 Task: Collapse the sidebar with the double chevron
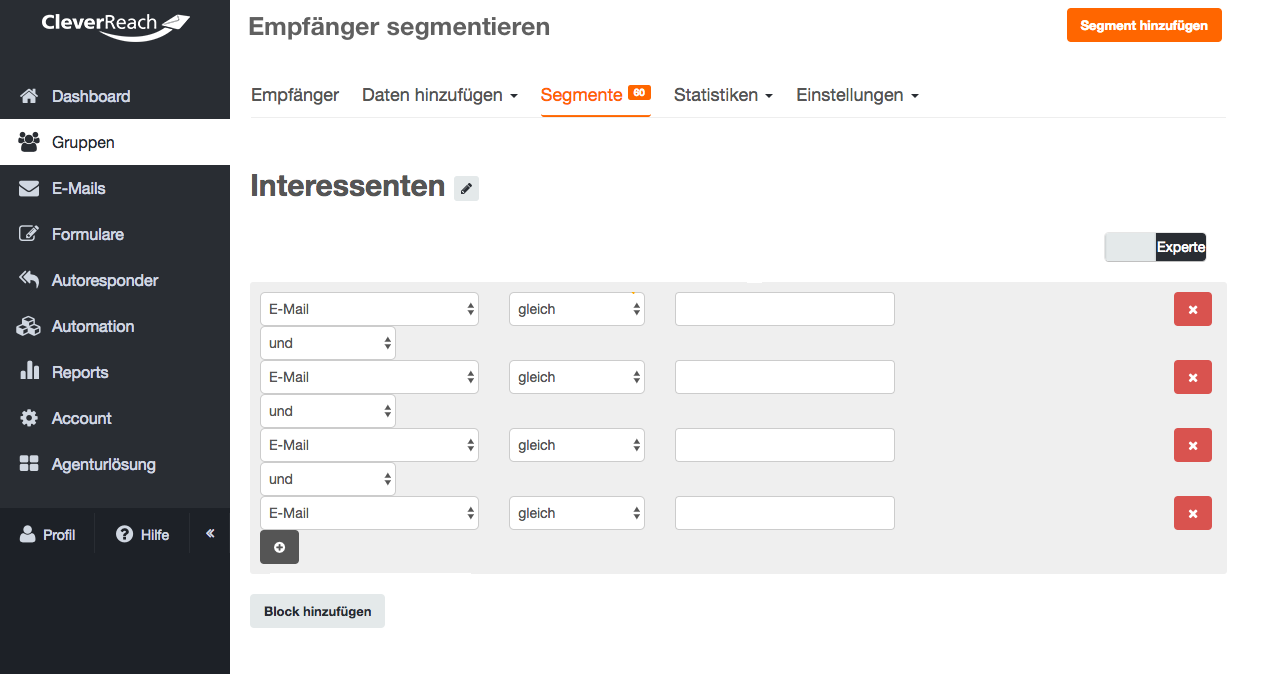[210, 534]
